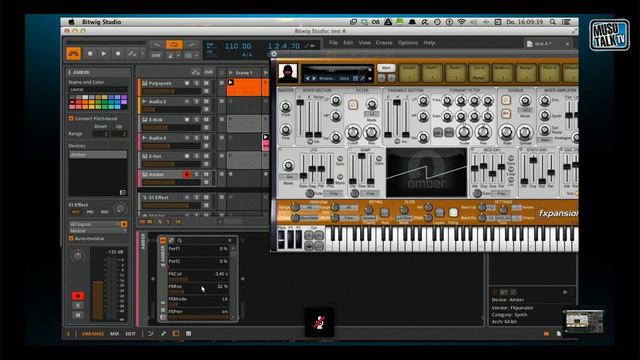Toggle the Convert Pitch-bend checkbox
Image resolution: width=640 pixels, height=360 pixels.
71,118
